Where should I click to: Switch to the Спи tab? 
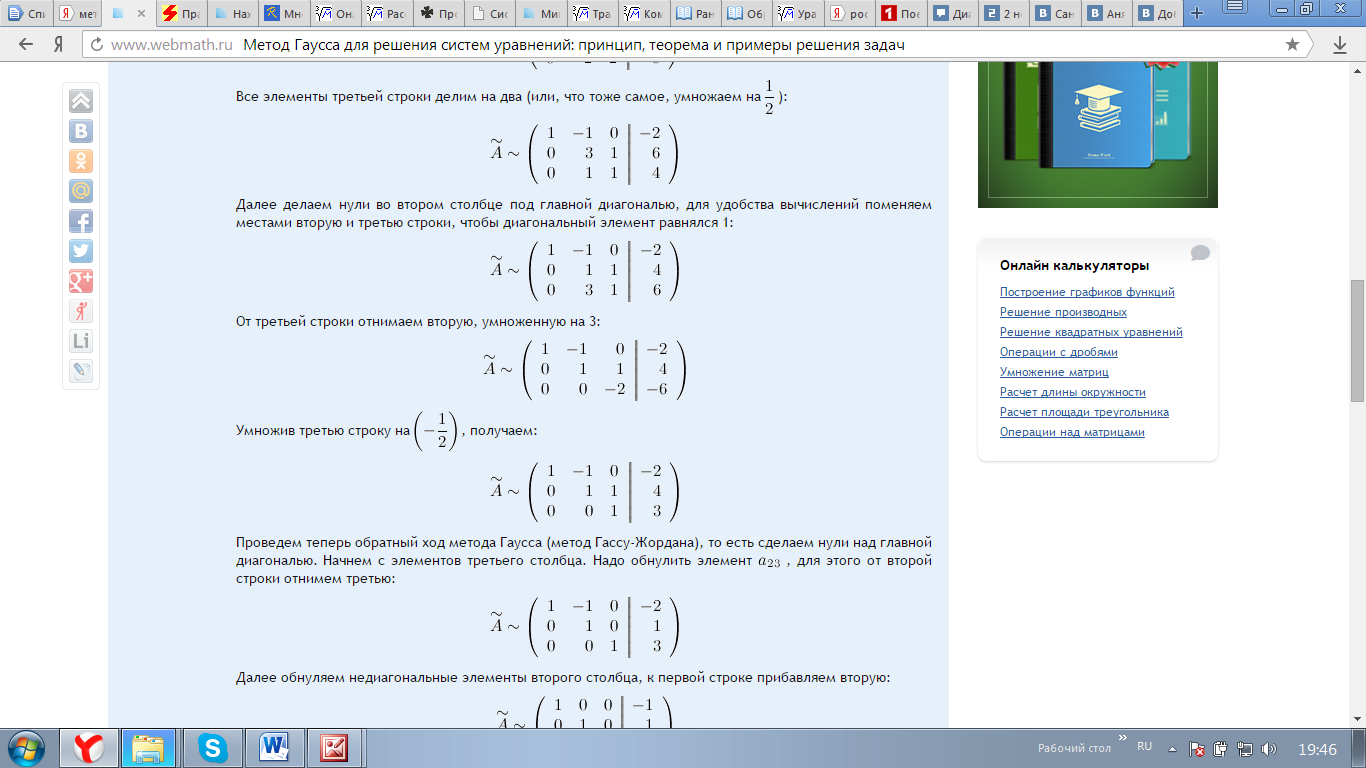click(26, 14)
